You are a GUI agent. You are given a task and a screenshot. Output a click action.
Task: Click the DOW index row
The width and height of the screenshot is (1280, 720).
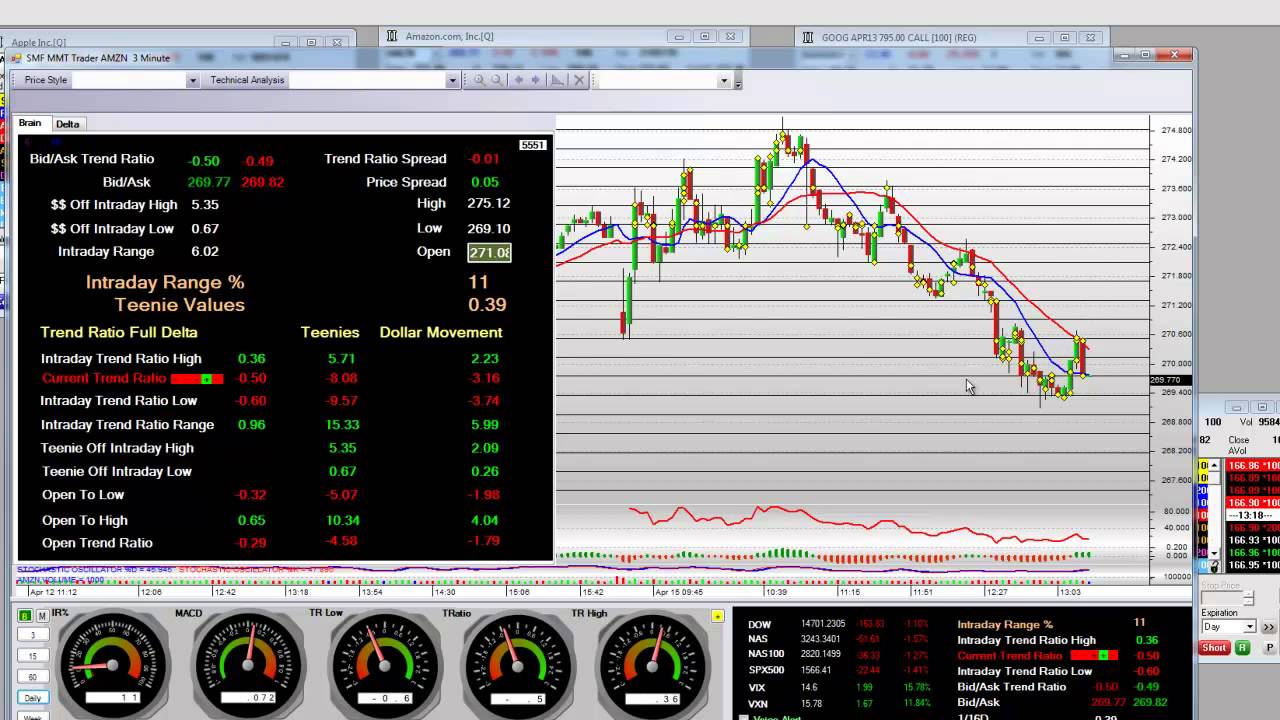click(838, 624)
